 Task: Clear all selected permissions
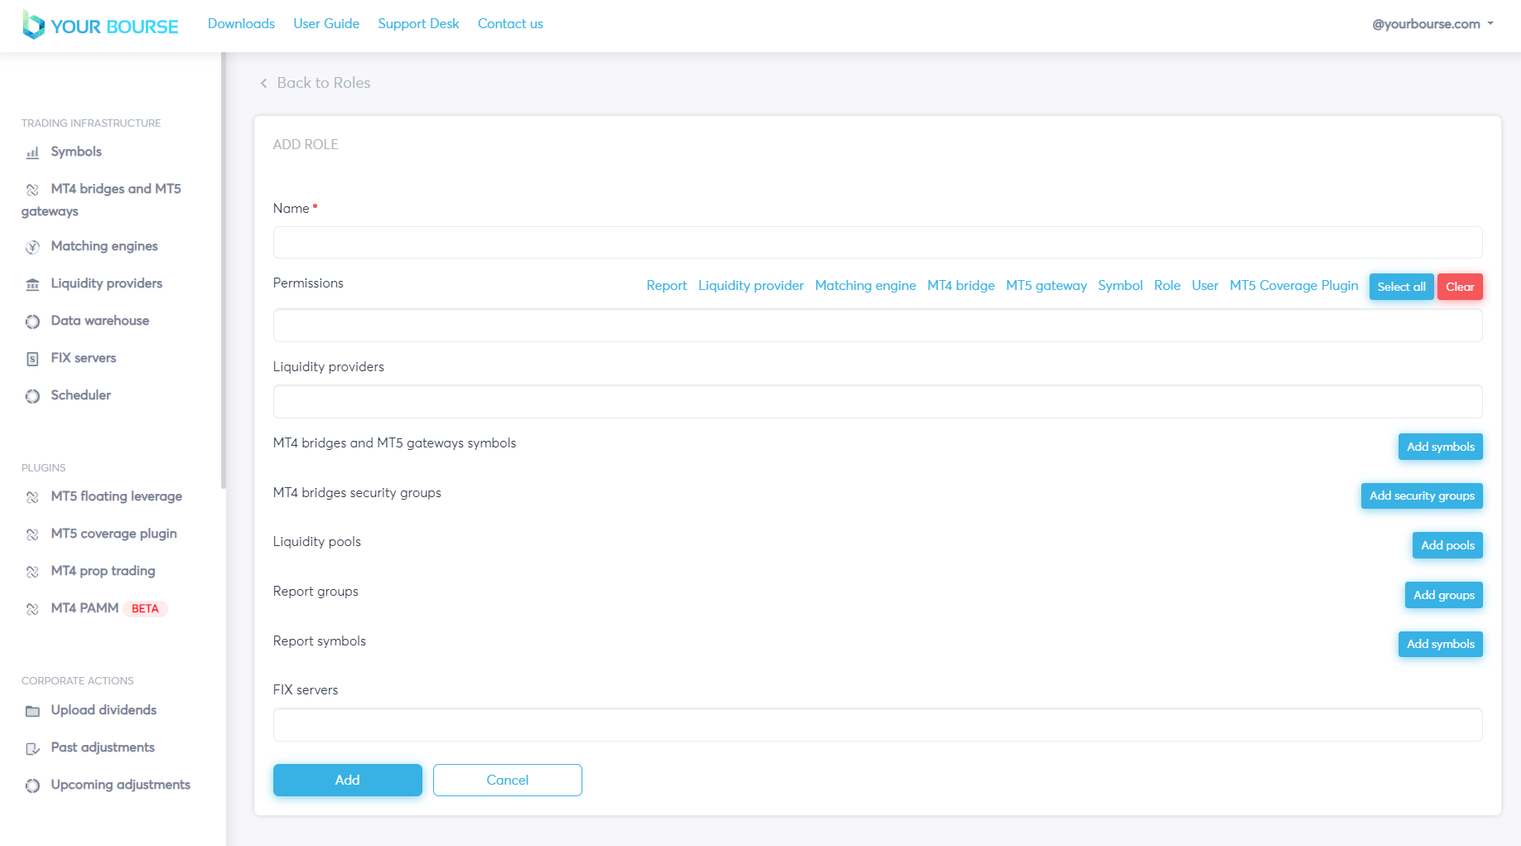(1460, 287)
